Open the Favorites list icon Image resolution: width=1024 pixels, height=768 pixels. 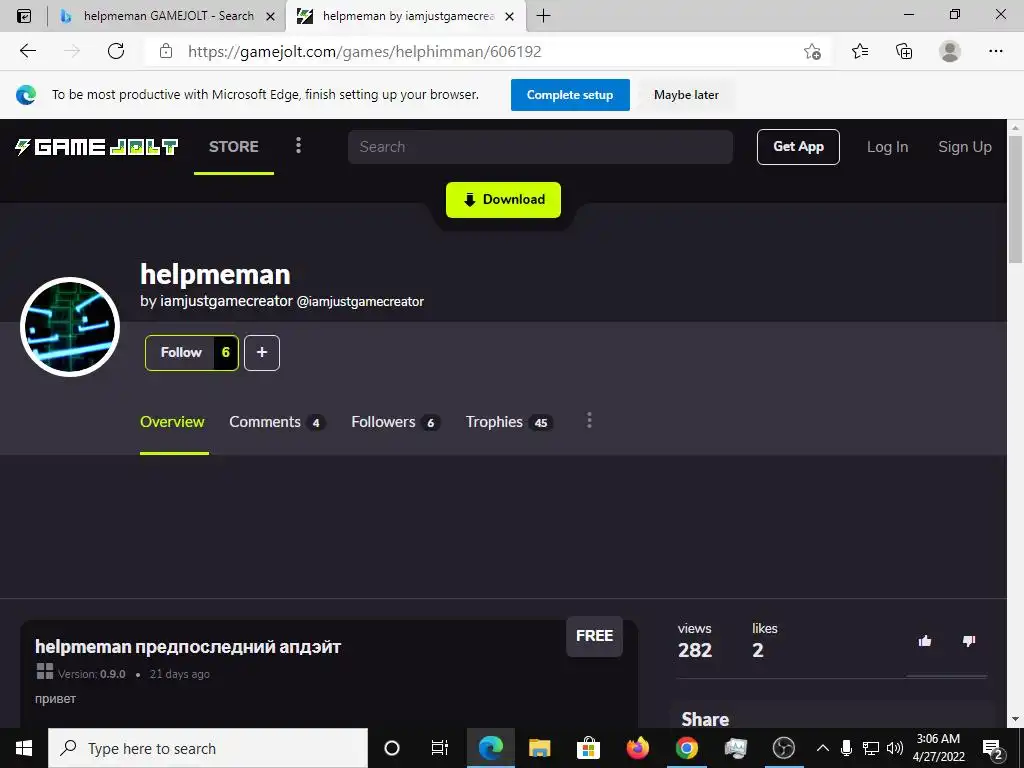tap(860, 51)
